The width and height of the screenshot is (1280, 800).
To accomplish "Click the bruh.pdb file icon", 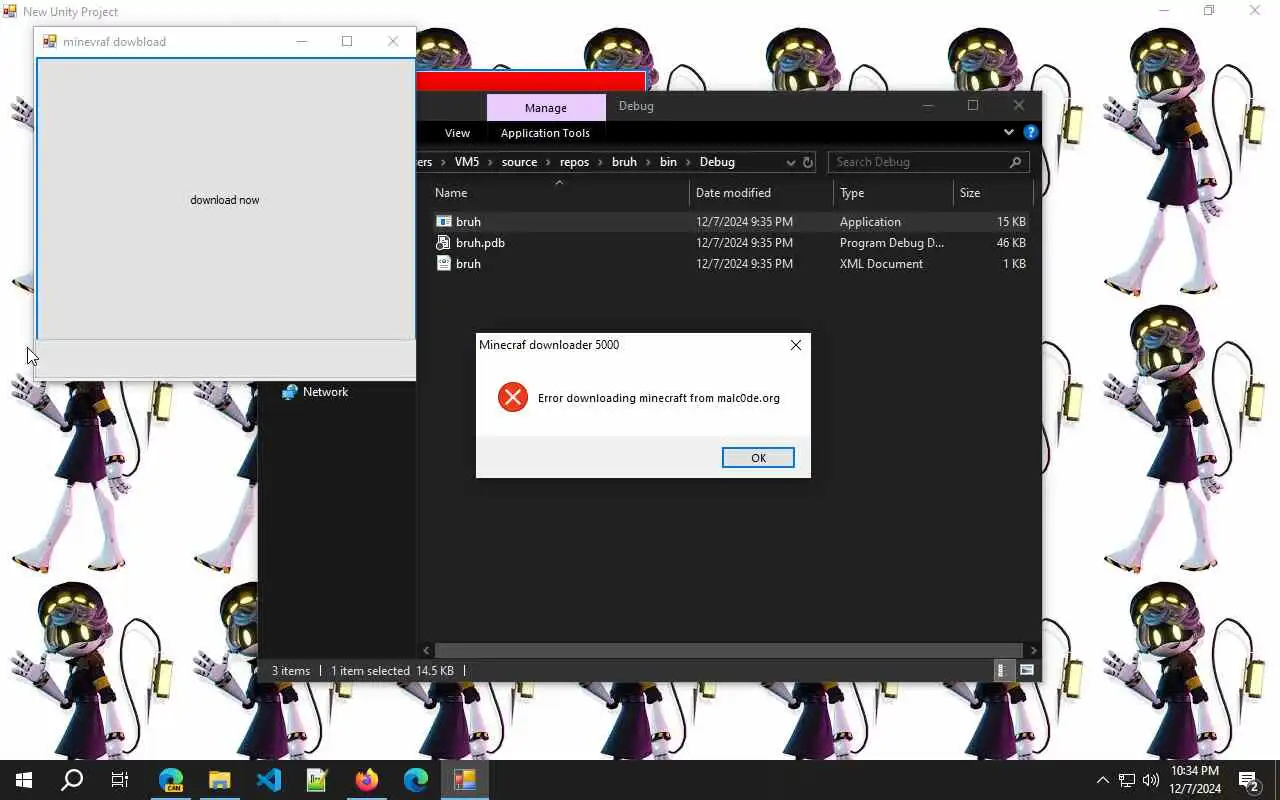I will click(x=444, y=243).
